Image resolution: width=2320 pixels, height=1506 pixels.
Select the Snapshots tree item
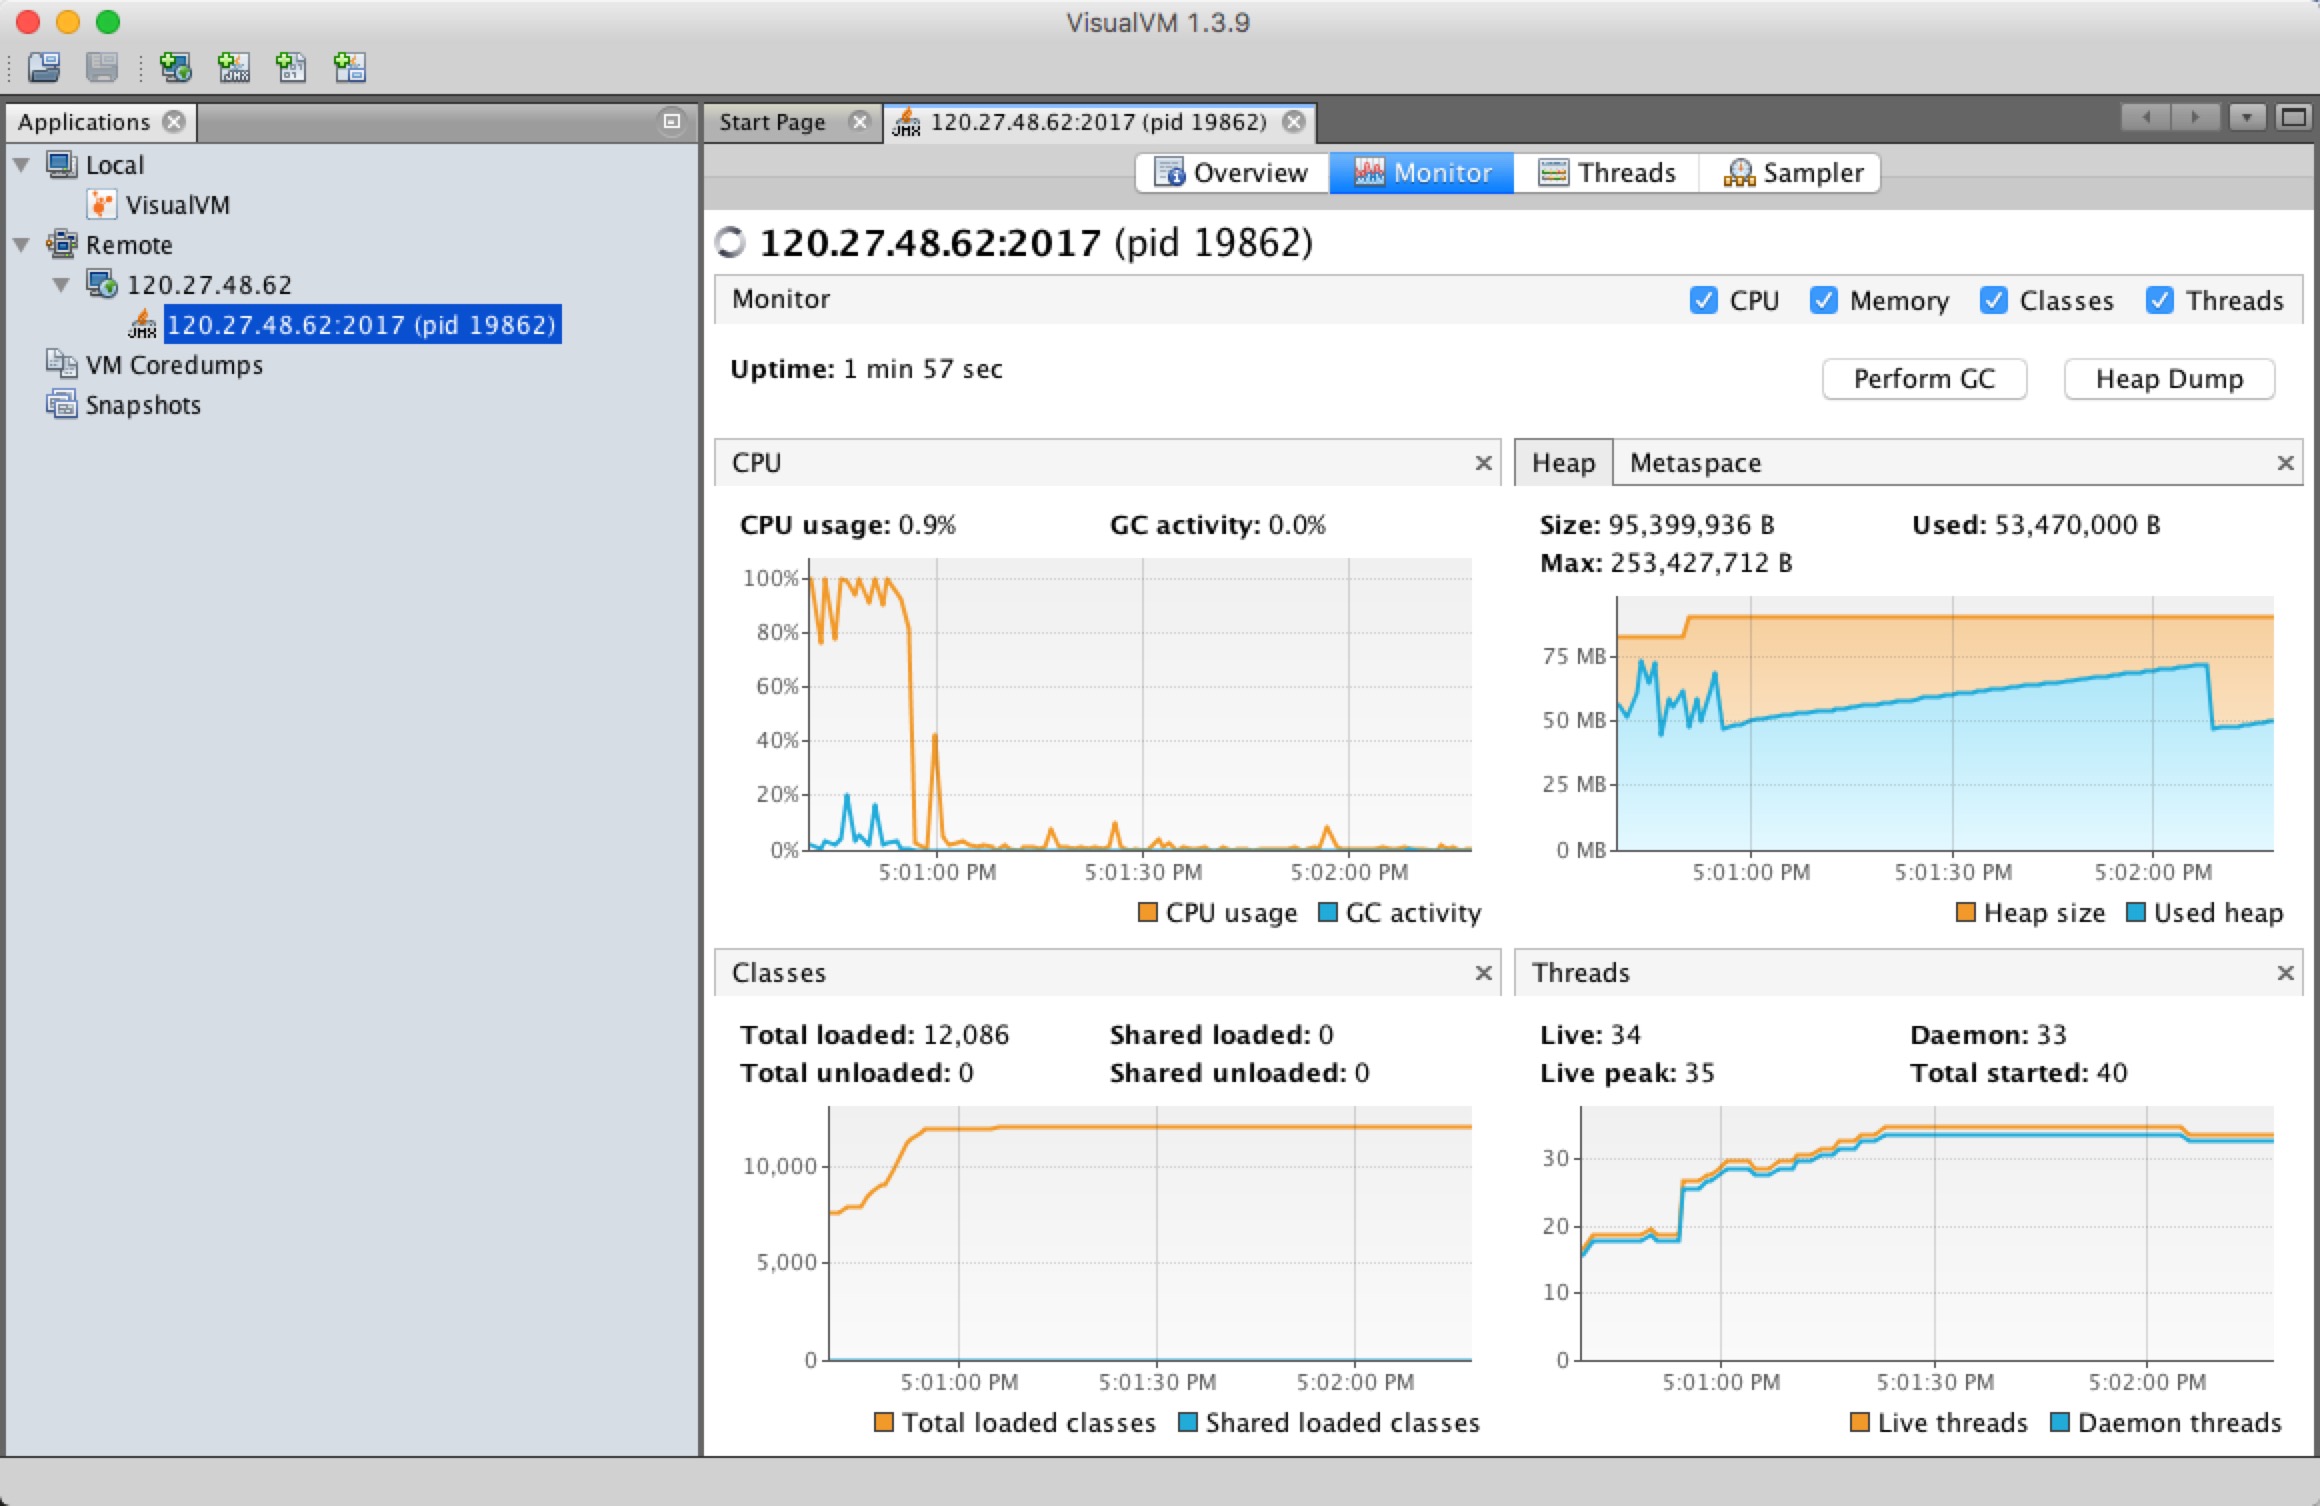click(x=142, y=404)
